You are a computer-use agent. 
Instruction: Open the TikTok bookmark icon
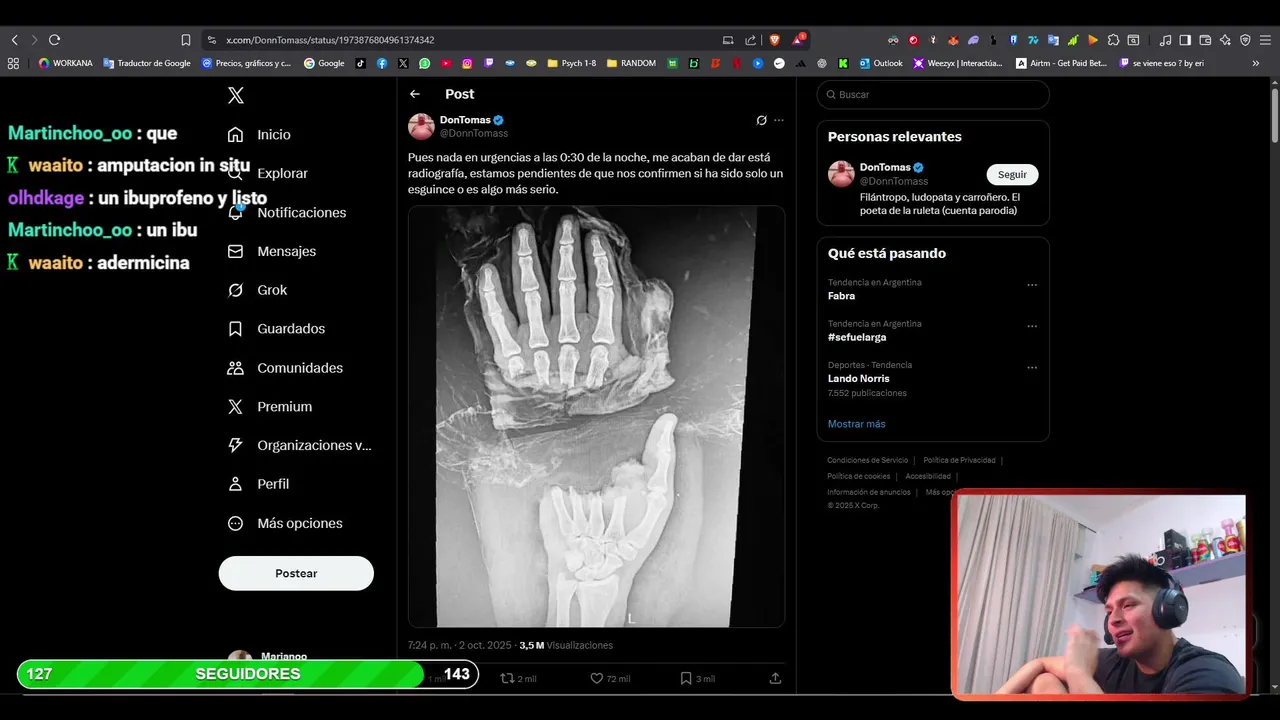click(361, 63)
